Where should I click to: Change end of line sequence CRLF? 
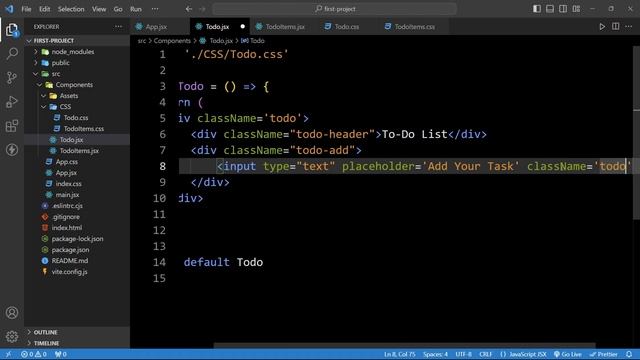(485, 354)
